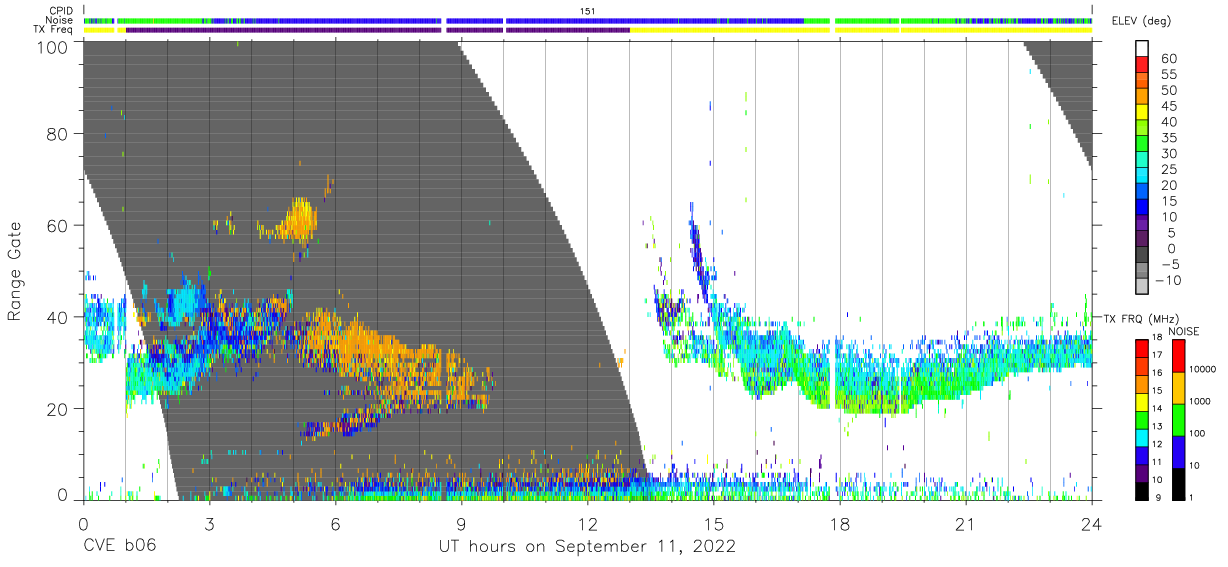Click the '1000' label on NOISE colorbar
The image size is (1228, 567).
click(x=1198, y=401)
